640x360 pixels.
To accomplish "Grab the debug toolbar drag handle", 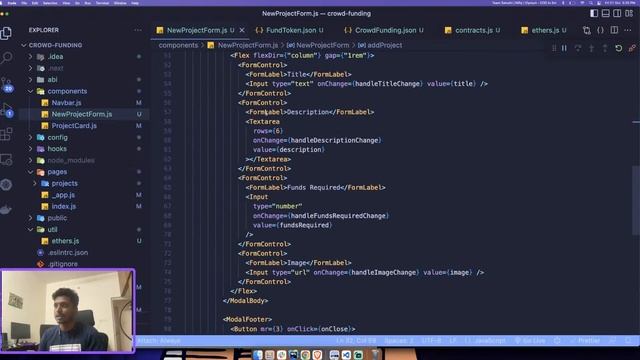I will (554, 48).
